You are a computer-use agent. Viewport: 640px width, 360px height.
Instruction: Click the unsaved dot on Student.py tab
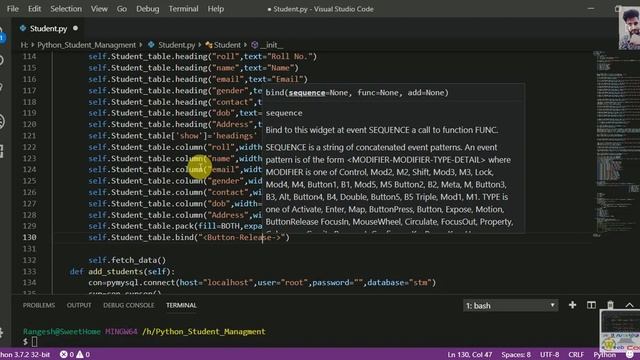pos(76,28)
